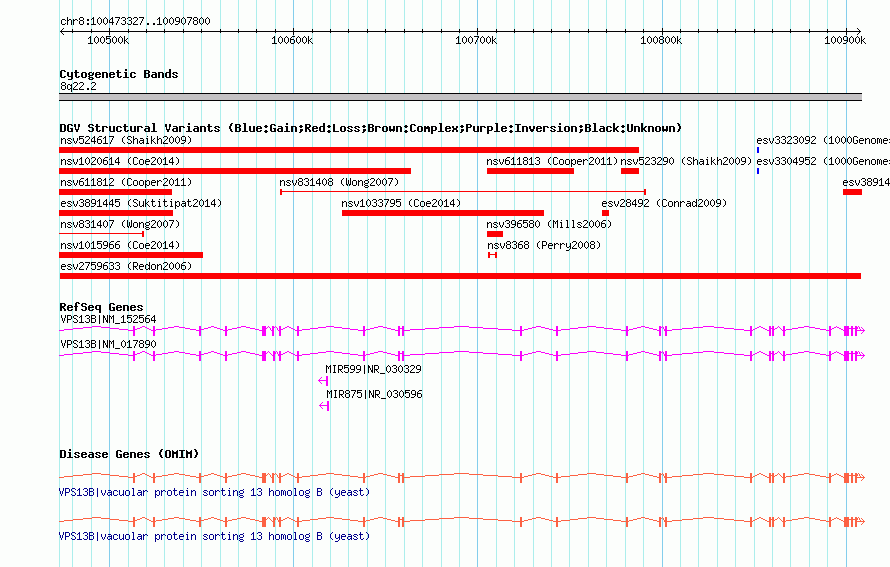Screen dimensions: 890x567
Task: Click the 100500k ruler tick label
Action: [108, 40]
